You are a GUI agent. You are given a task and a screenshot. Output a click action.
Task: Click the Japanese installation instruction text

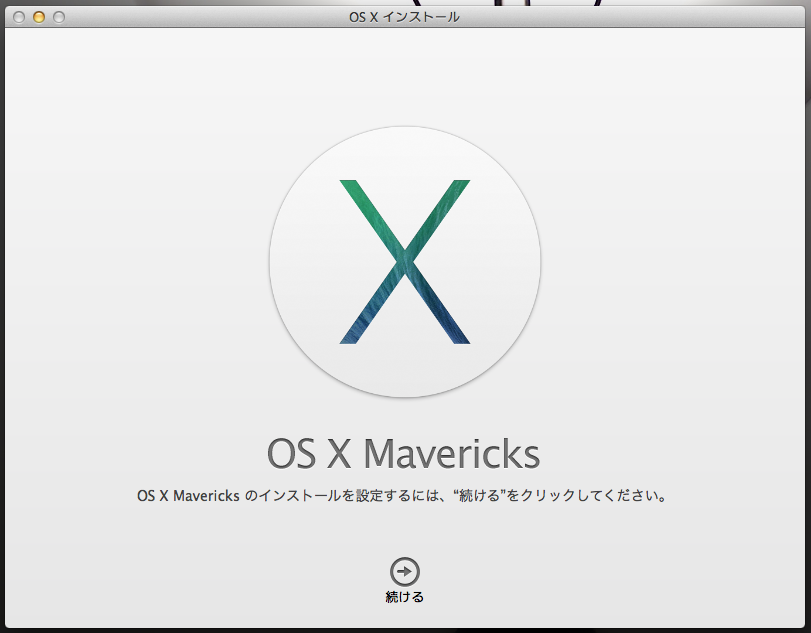tap(402, 495)
